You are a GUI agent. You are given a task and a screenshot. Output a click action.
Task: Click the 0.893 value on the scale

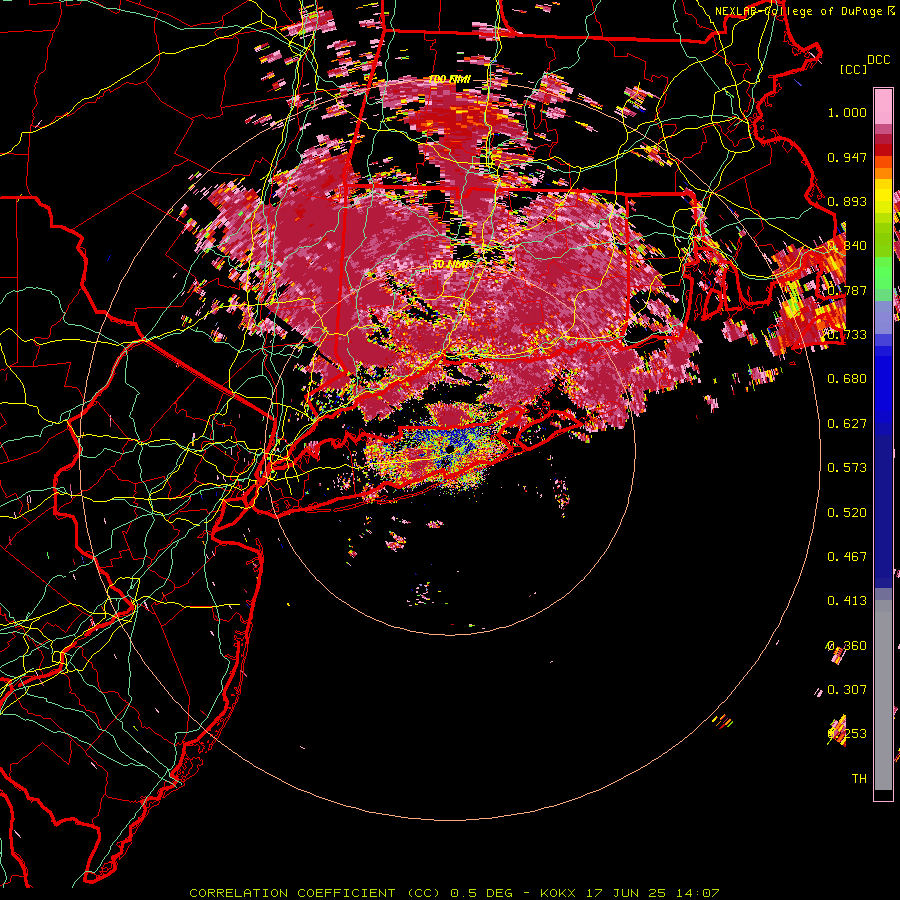pos(847,201)
